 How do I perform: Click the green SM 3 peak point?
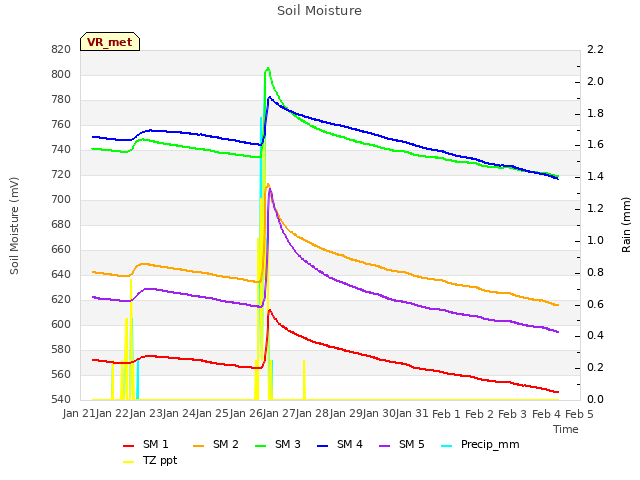coord(268,68)
